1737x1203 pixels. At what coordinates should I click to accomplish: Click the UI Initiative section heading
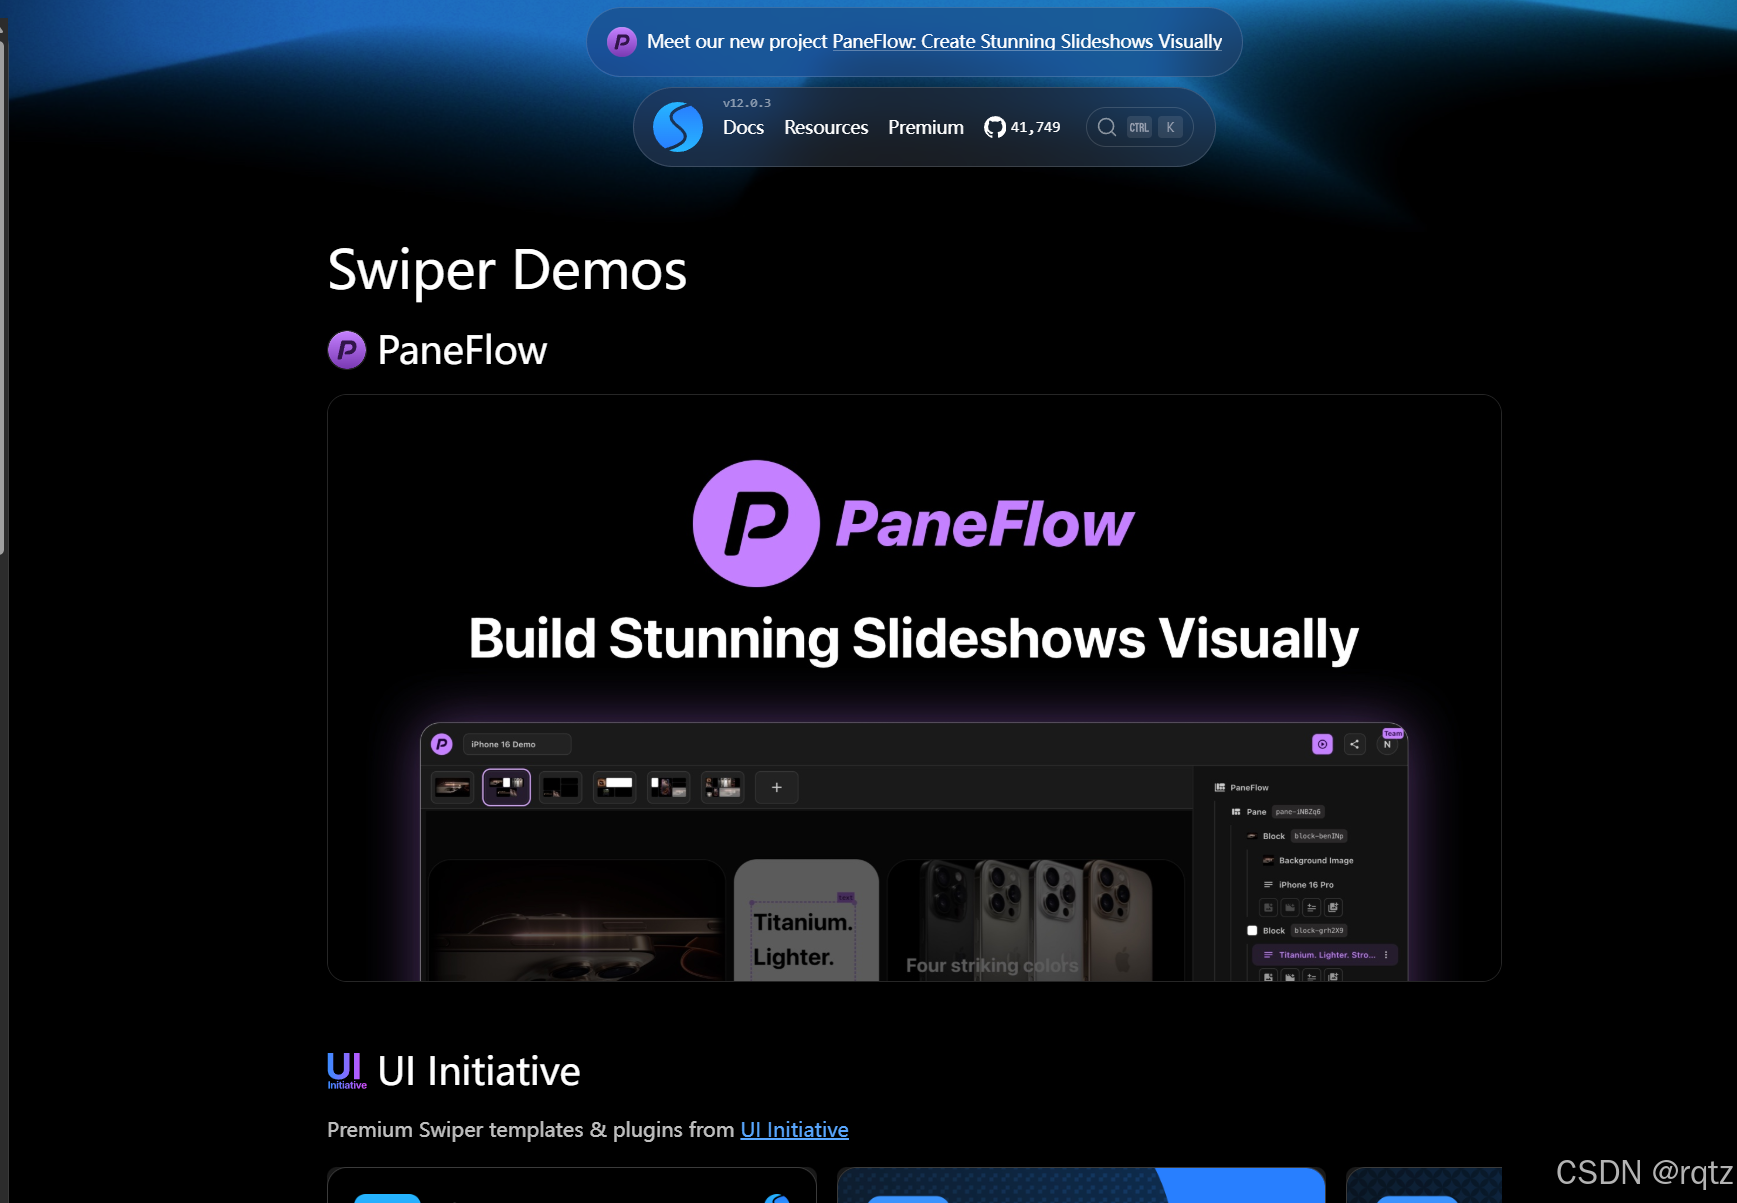click(x=479, y=1071)
